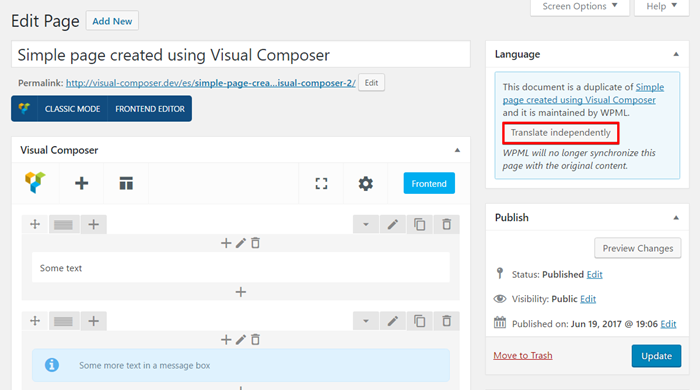Clone the first row with copy icon

[420, 224]
